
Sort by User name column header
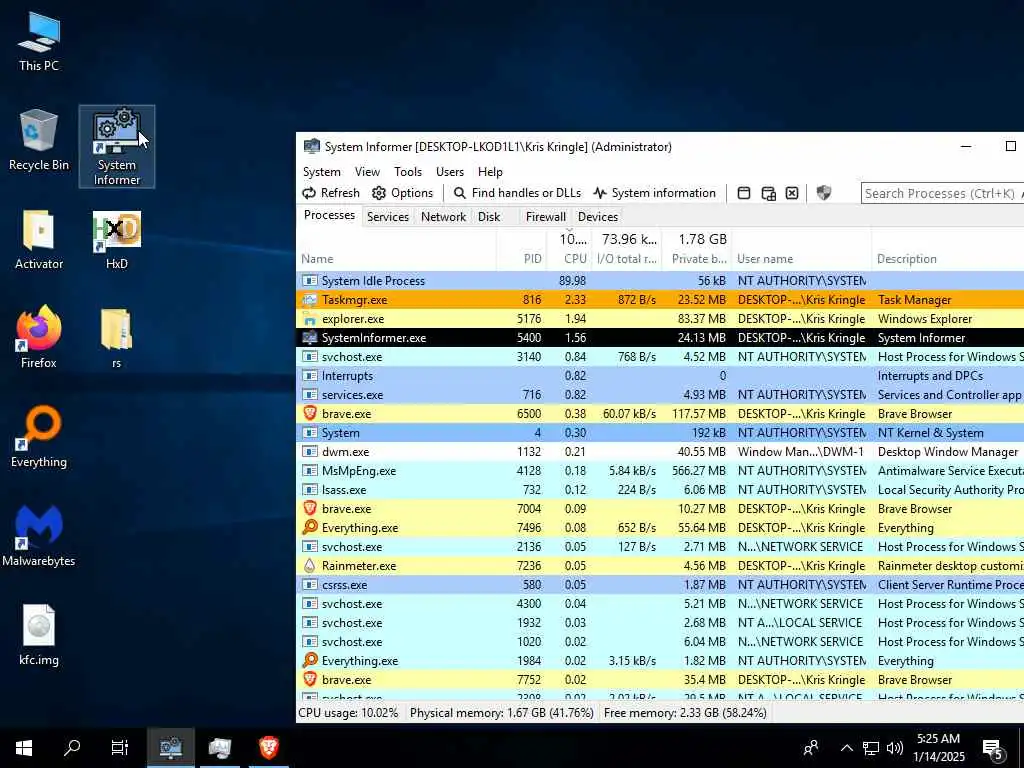(x=801, y=259)
